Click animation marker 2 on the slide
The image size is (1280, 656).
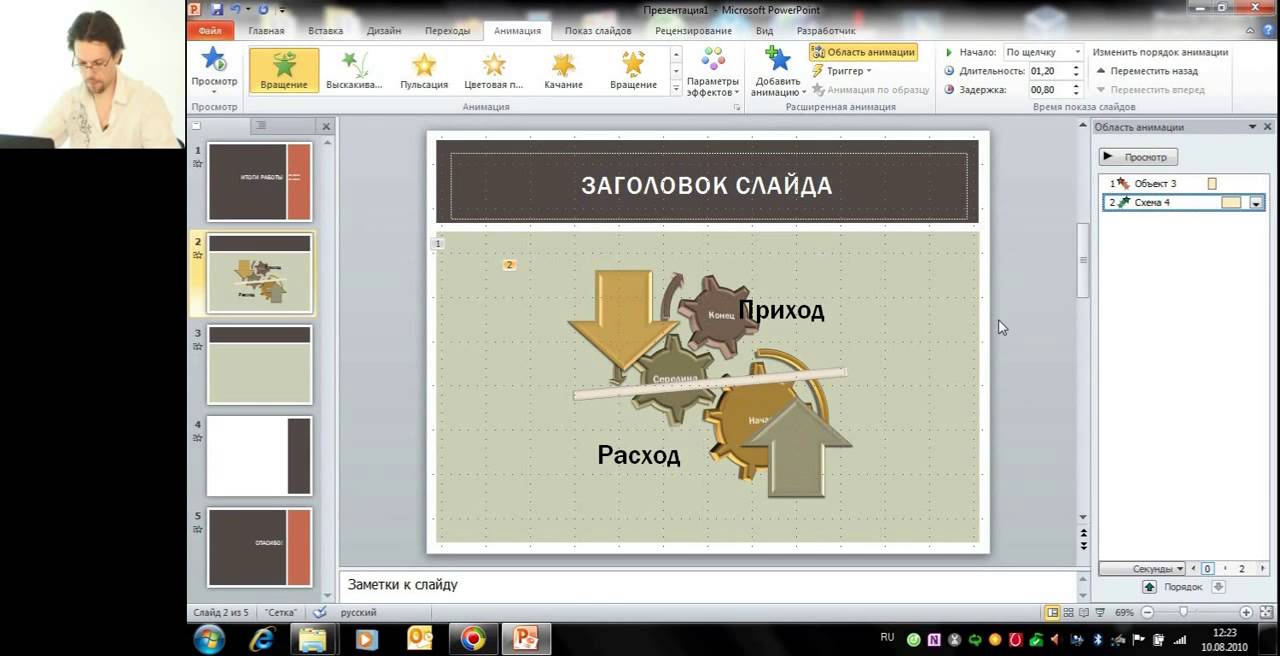coord(509,265)
